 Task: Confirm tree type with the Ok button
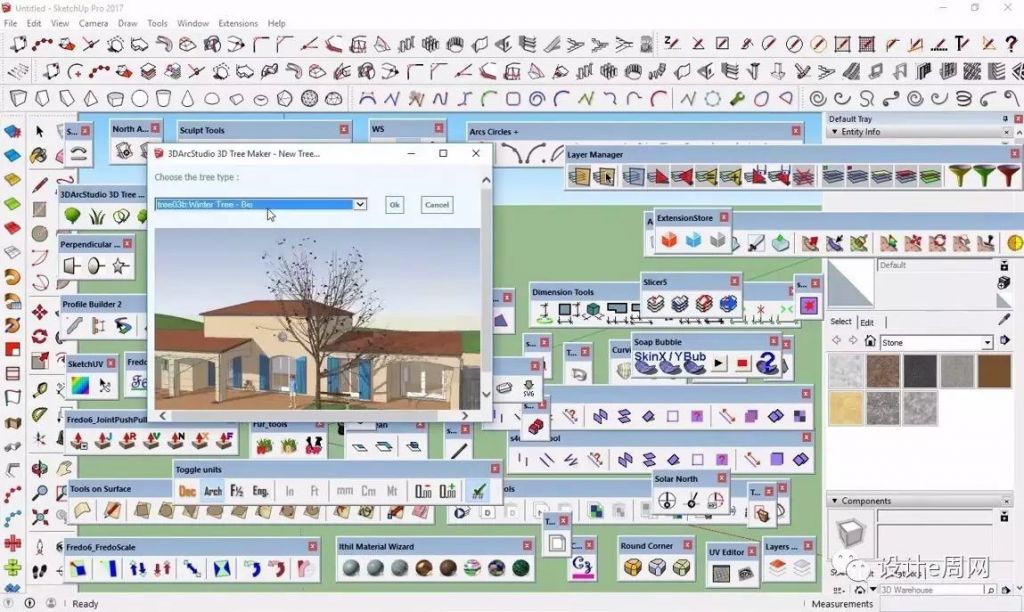[x=394, y=204]
